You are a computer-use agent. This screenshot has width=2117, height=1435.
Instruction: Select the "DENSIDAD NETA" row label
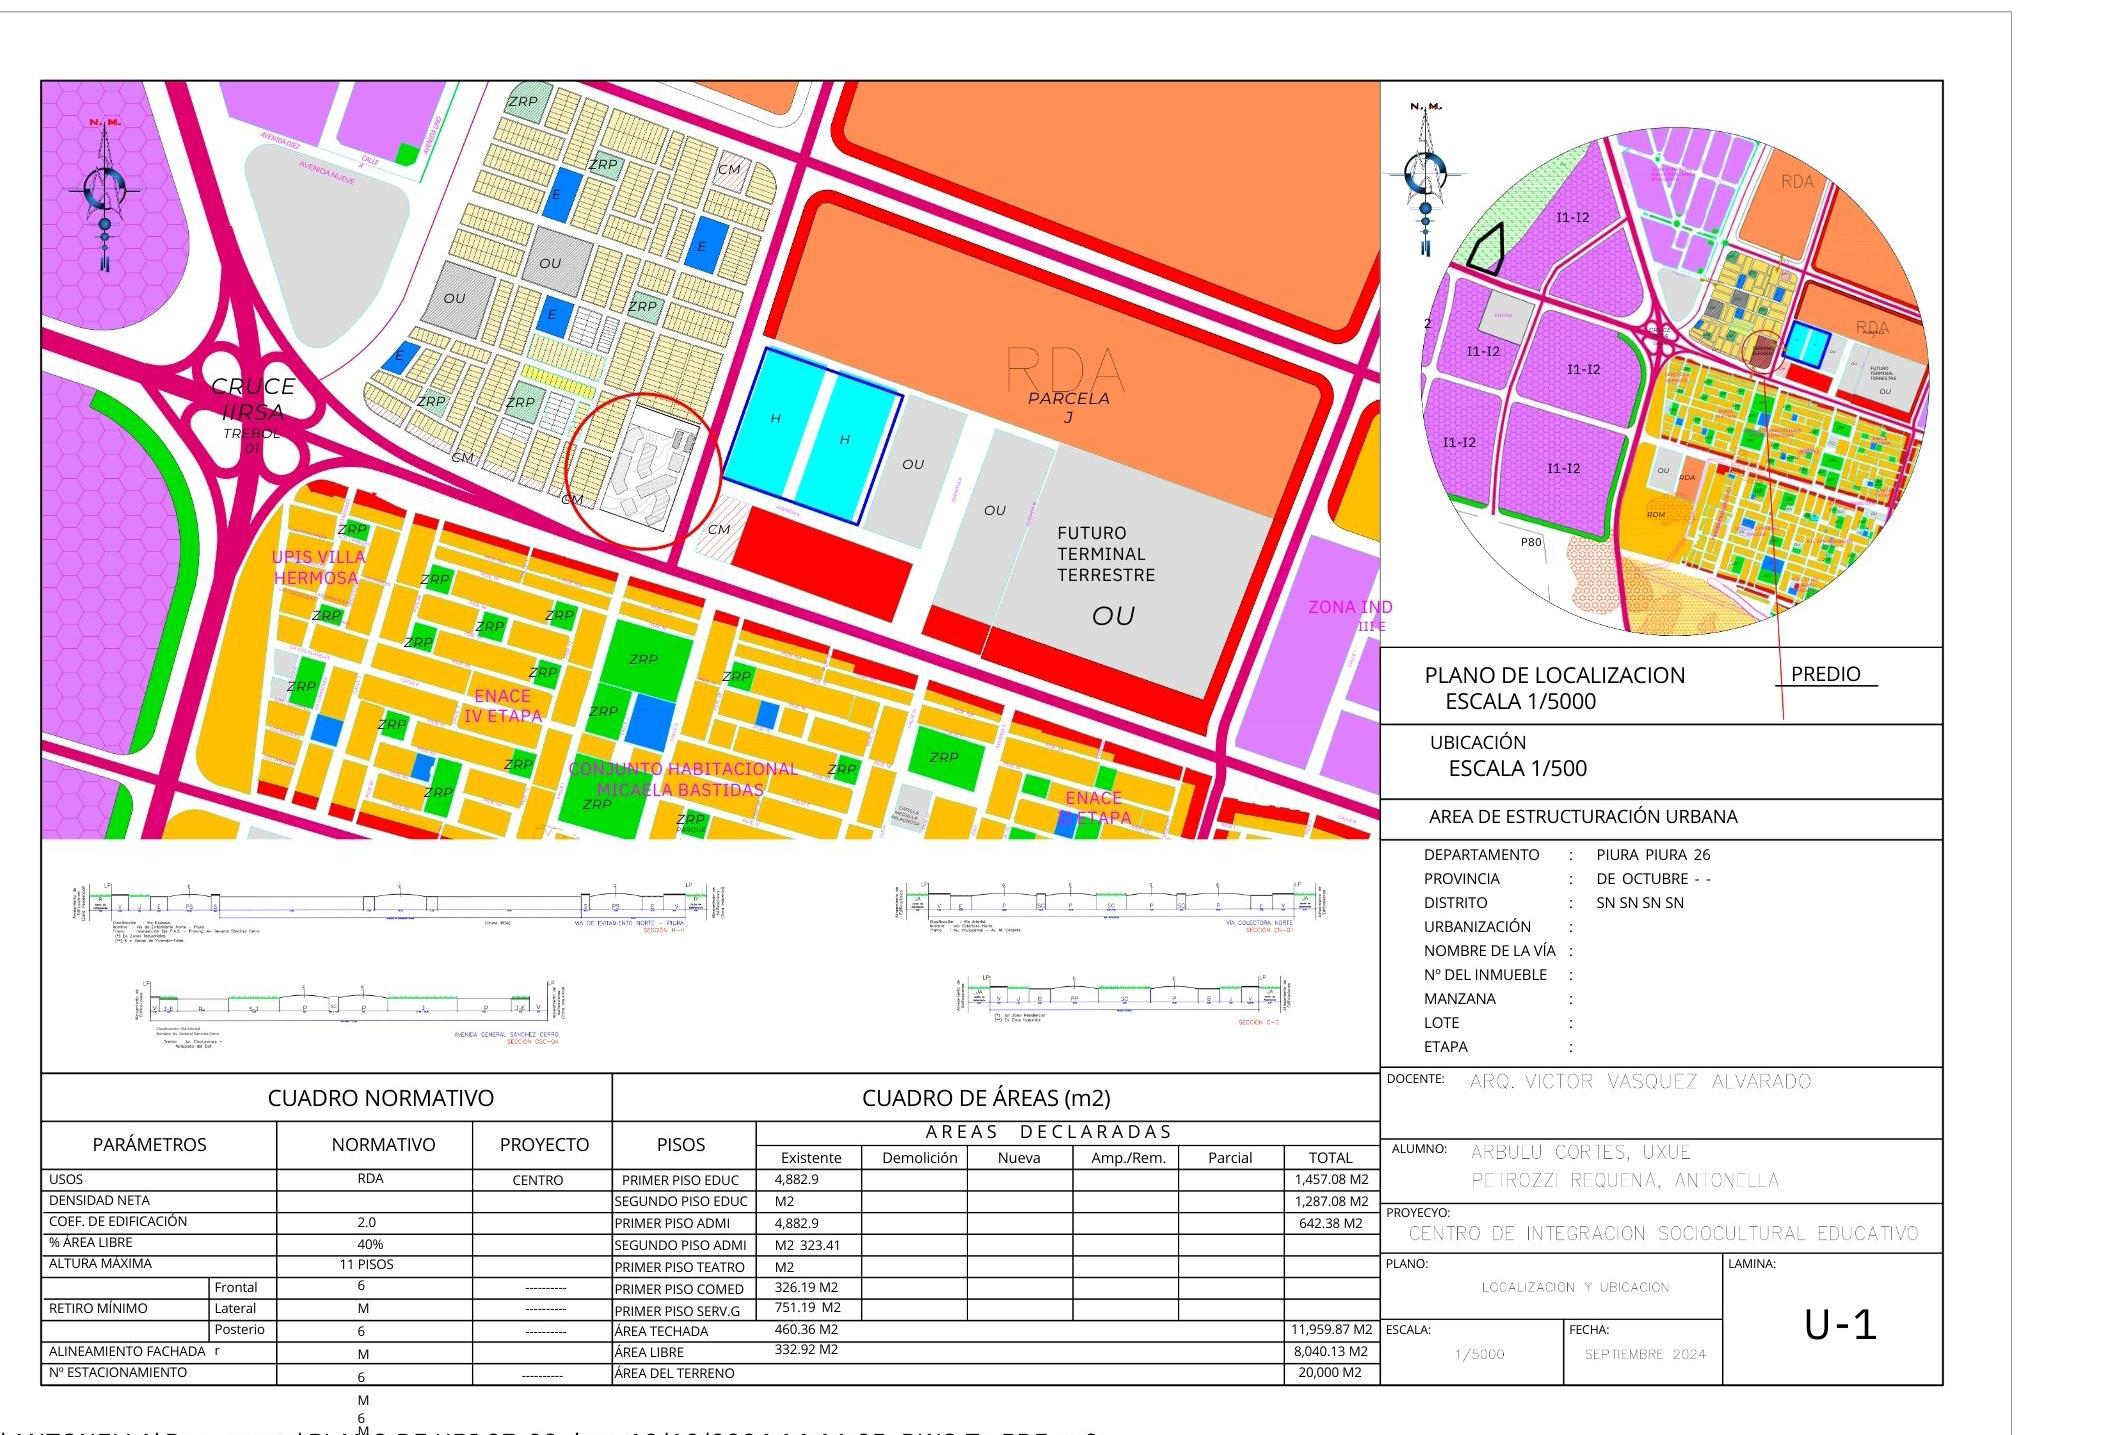click(99, 1200)
